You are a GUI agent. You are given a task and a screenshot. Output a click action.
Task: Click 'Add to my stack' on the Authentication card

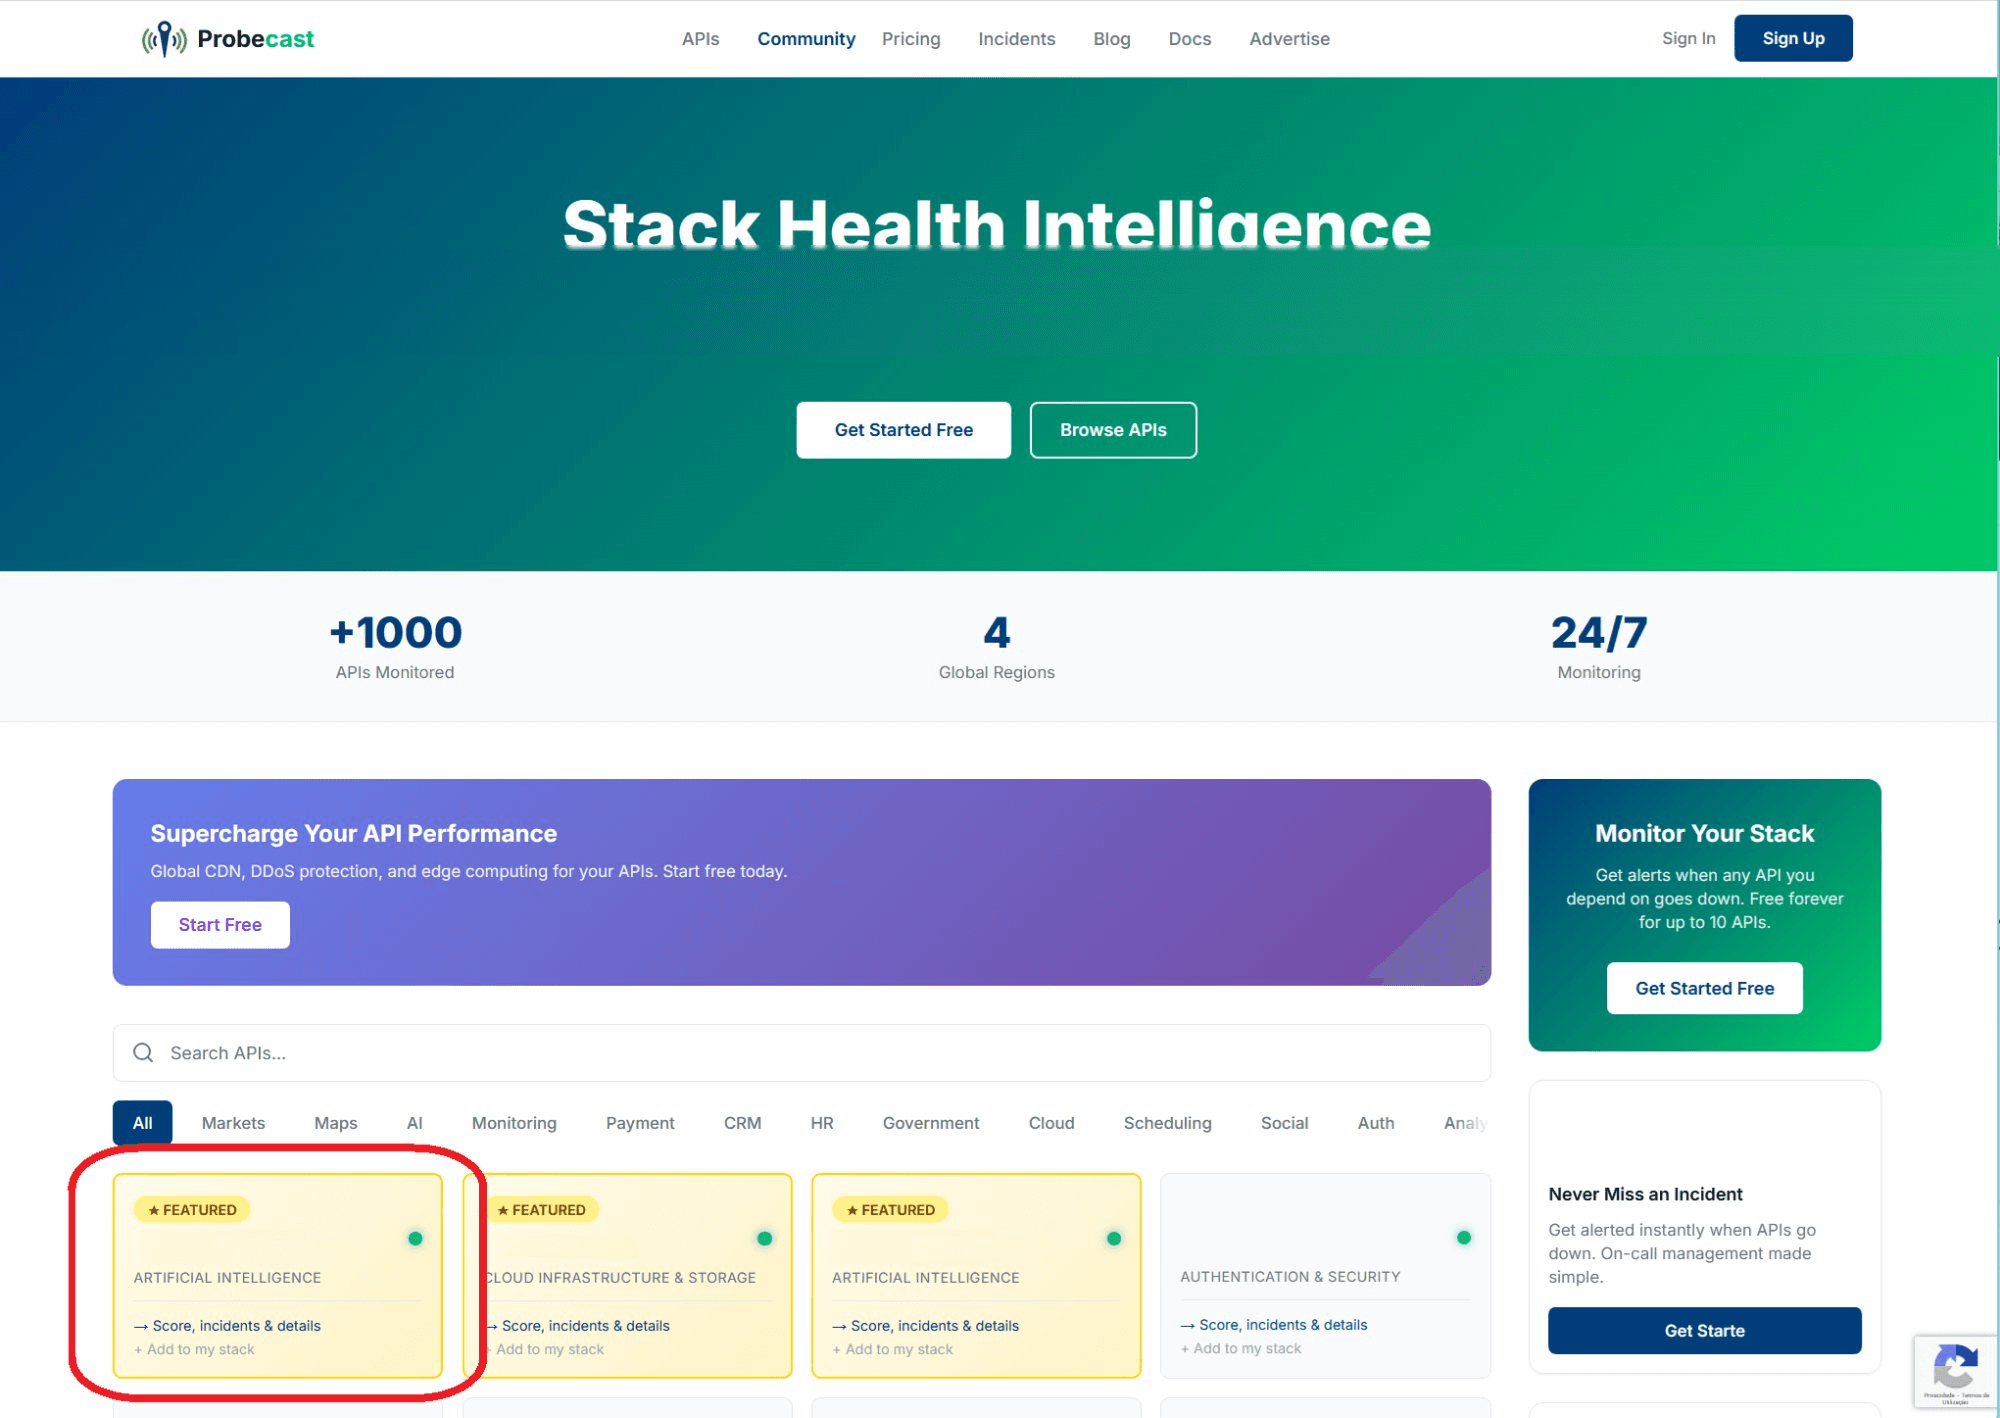click(x=1242, y=1348)
